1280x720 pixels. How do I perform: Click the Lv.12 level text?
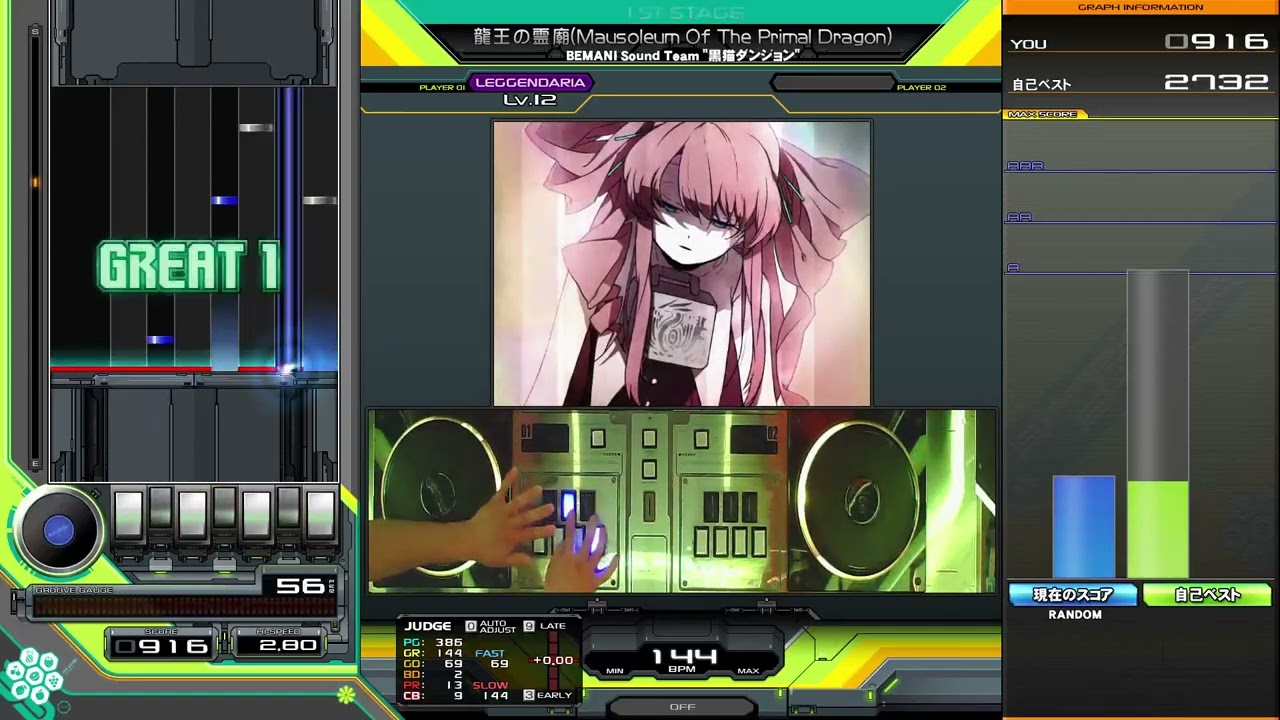pyautogui.click(x=530, y=100)
